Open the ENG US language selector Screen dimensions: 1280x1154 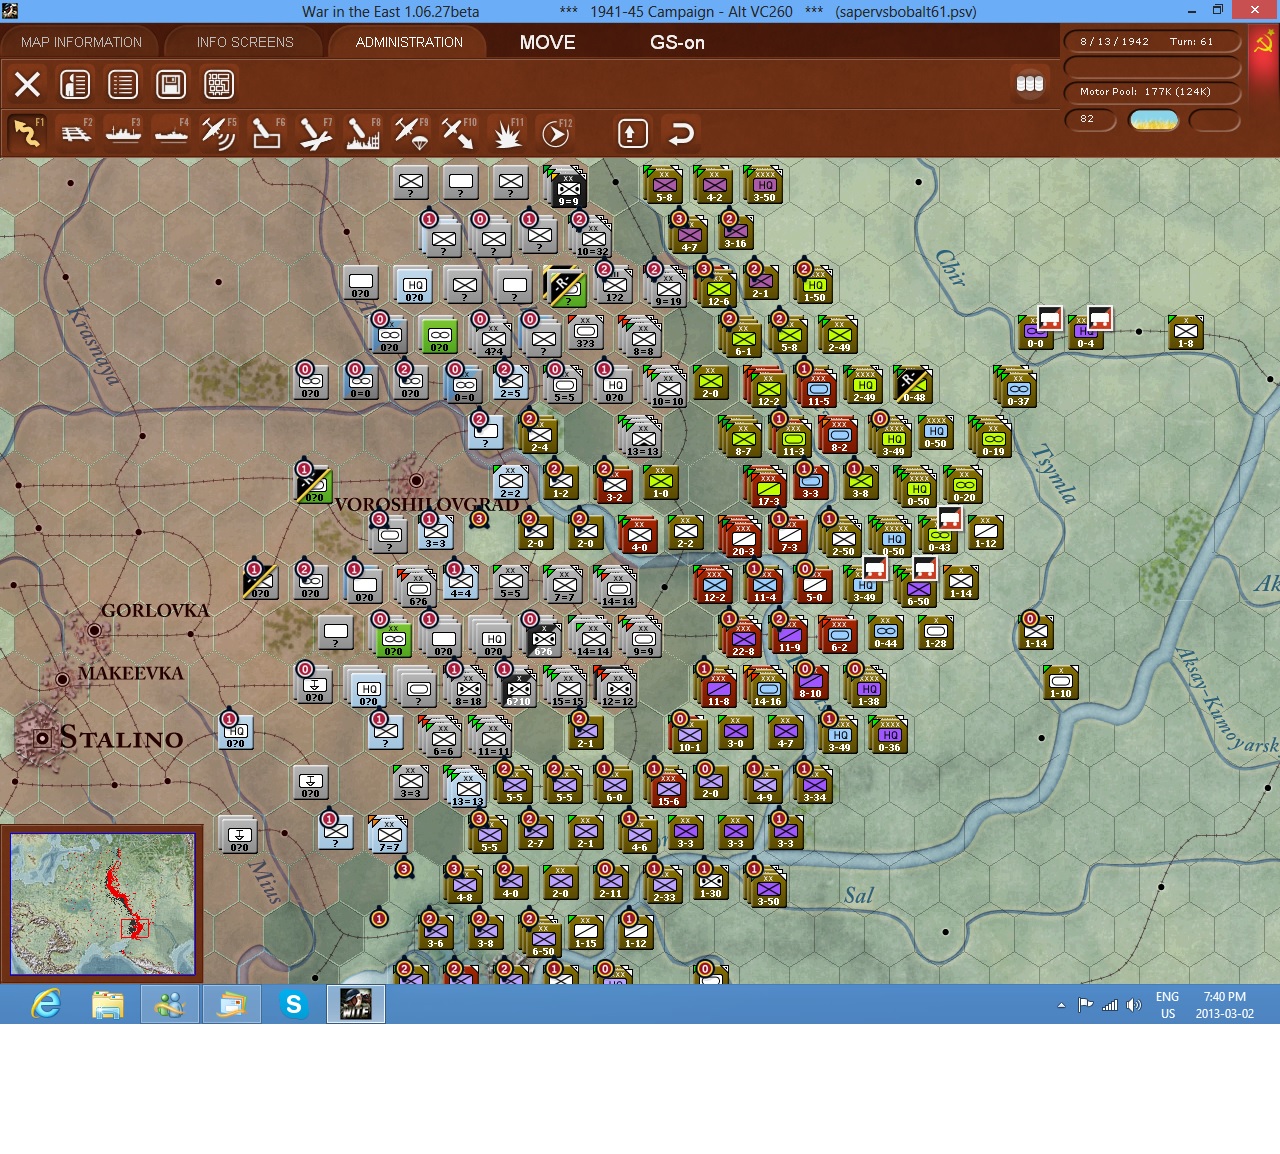tap(1167, 1005)
